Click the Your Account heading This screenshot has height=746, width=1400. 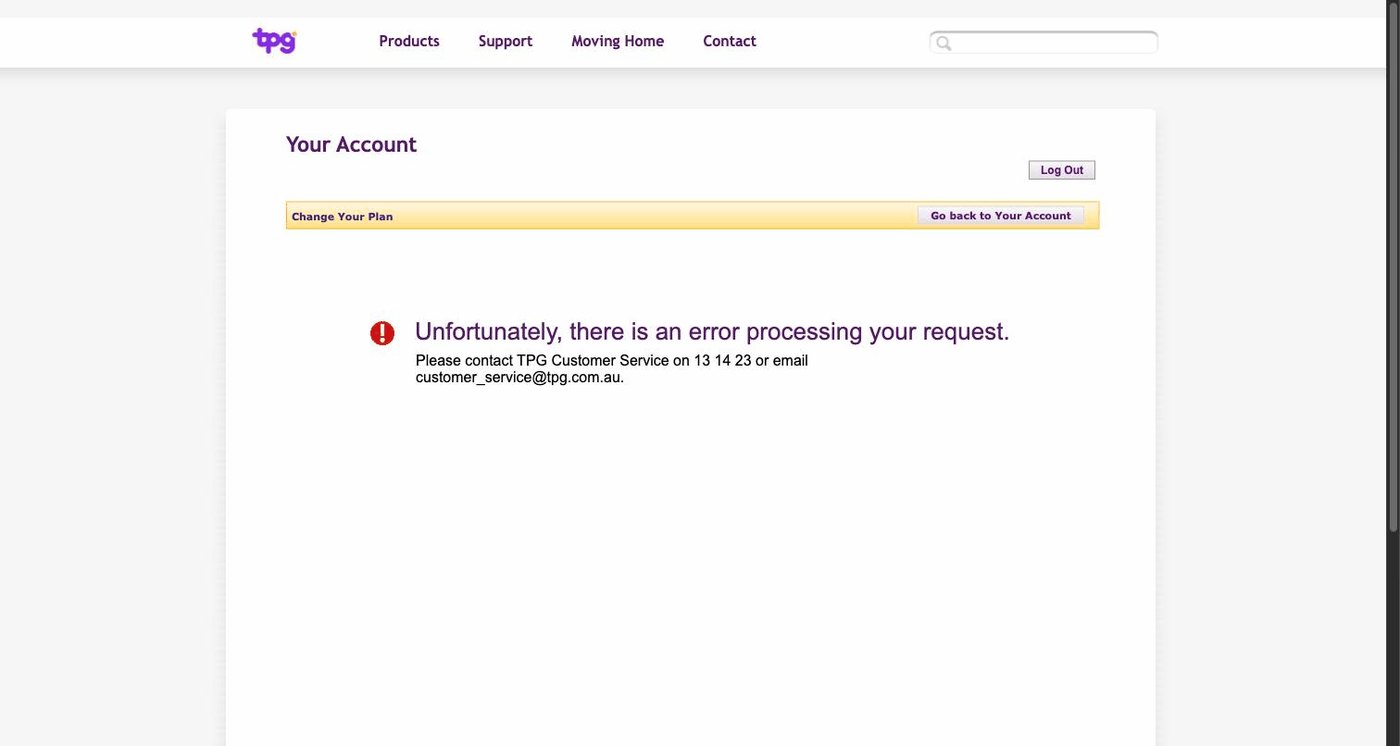(x=351, y=144)
